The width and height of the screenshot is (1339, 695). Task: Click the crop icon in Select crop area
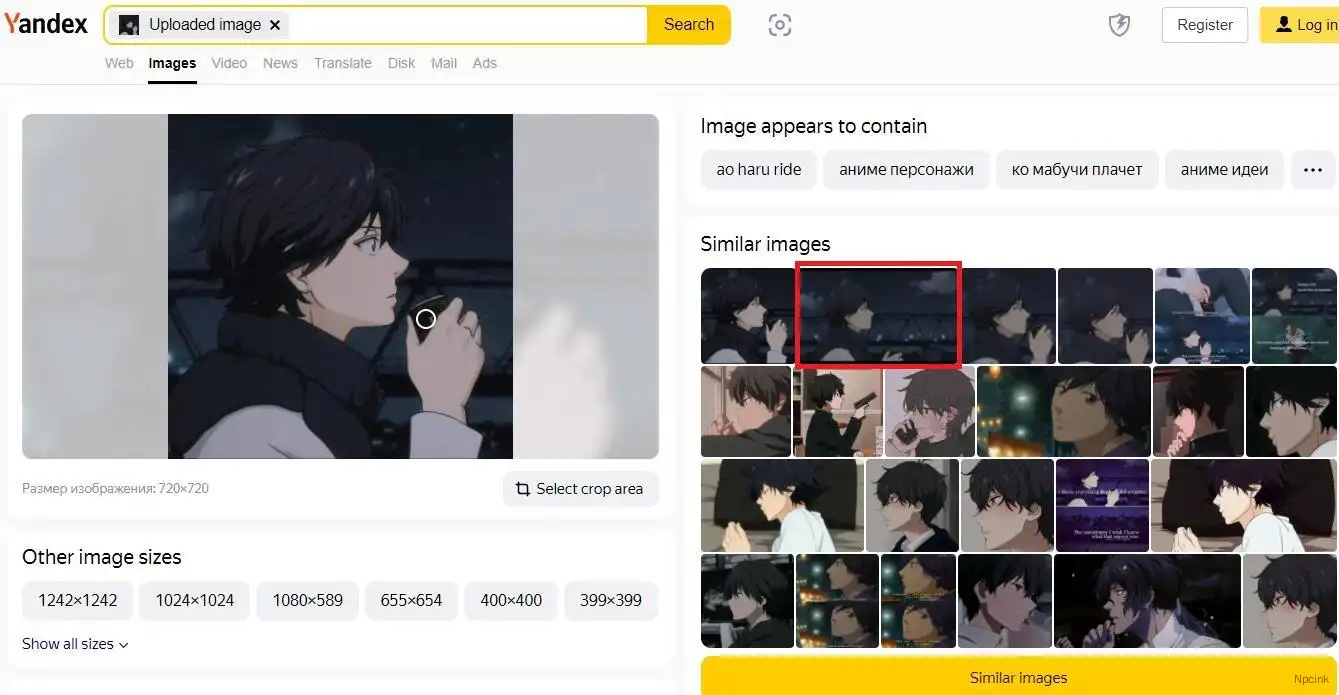tap(522, 489)
